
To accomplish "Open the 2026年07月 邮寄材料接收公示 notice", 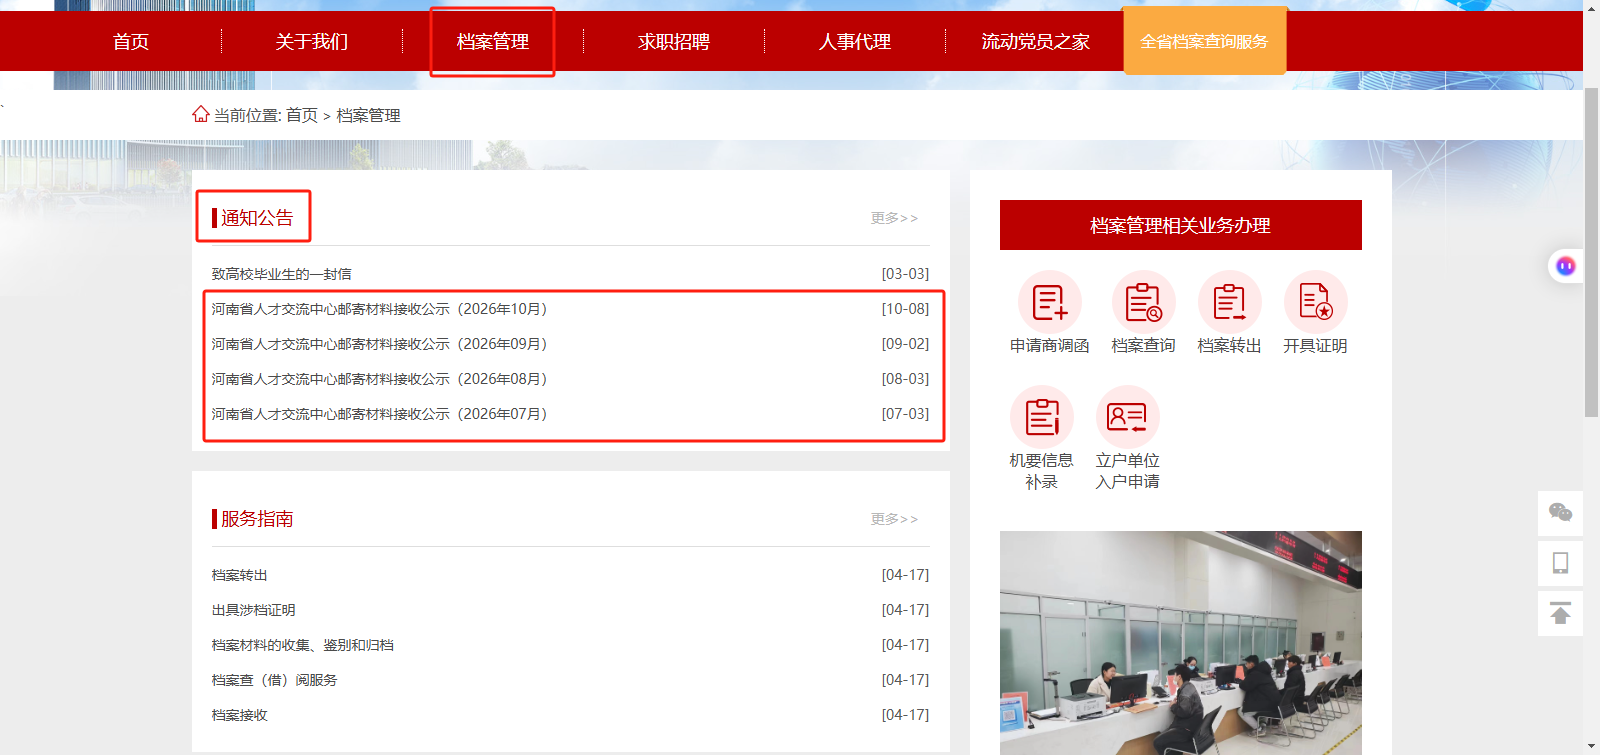I will pyautogui.click(x=379, y=414).
